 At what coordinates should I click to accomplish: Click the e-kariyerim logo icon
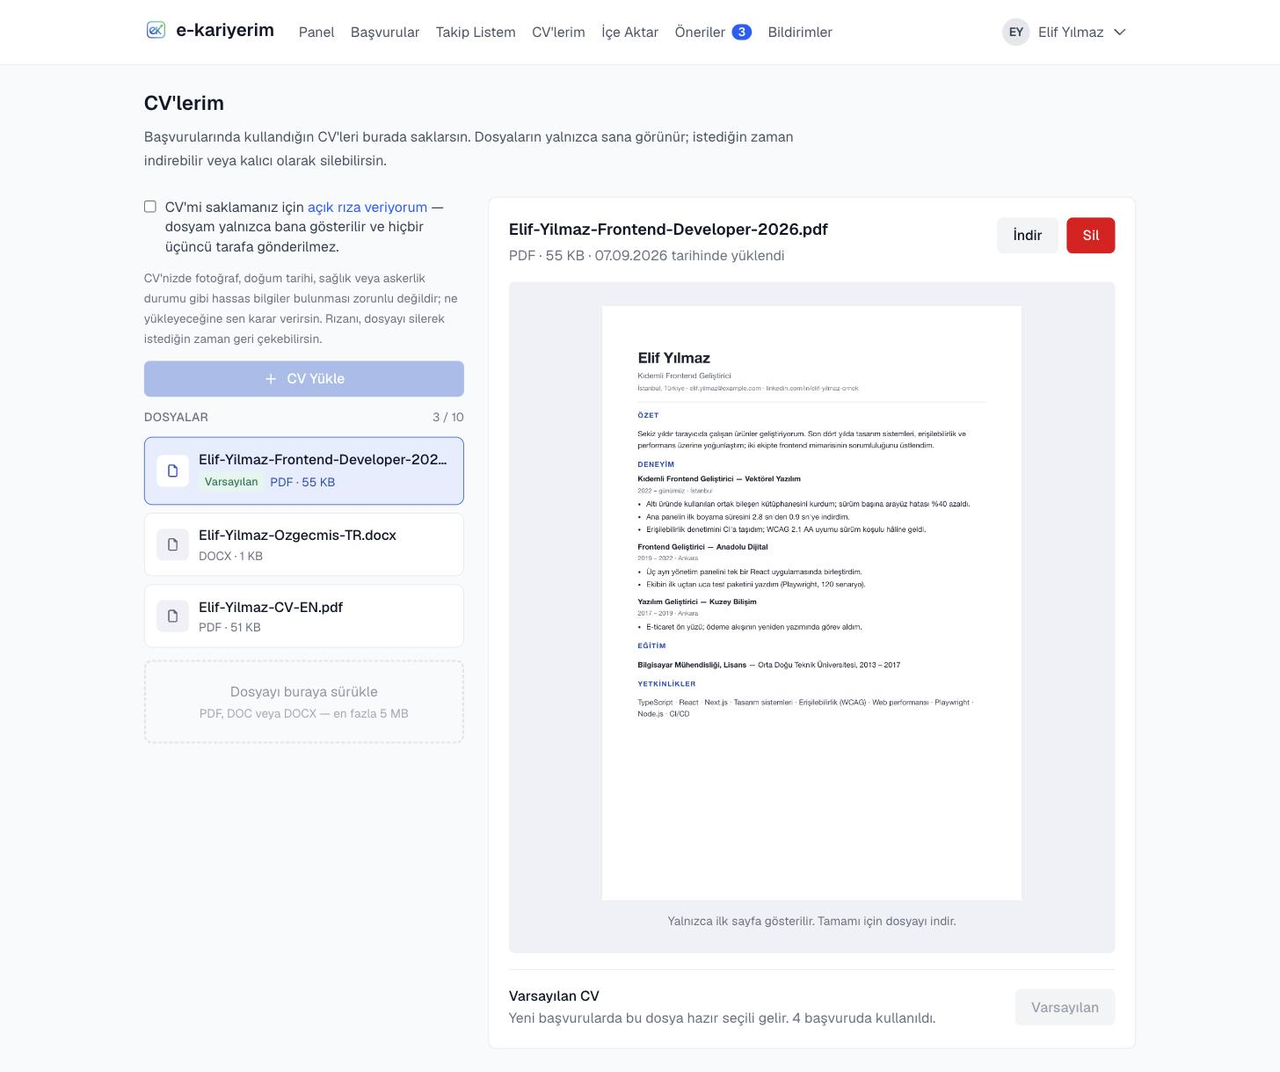coord(156,30)
